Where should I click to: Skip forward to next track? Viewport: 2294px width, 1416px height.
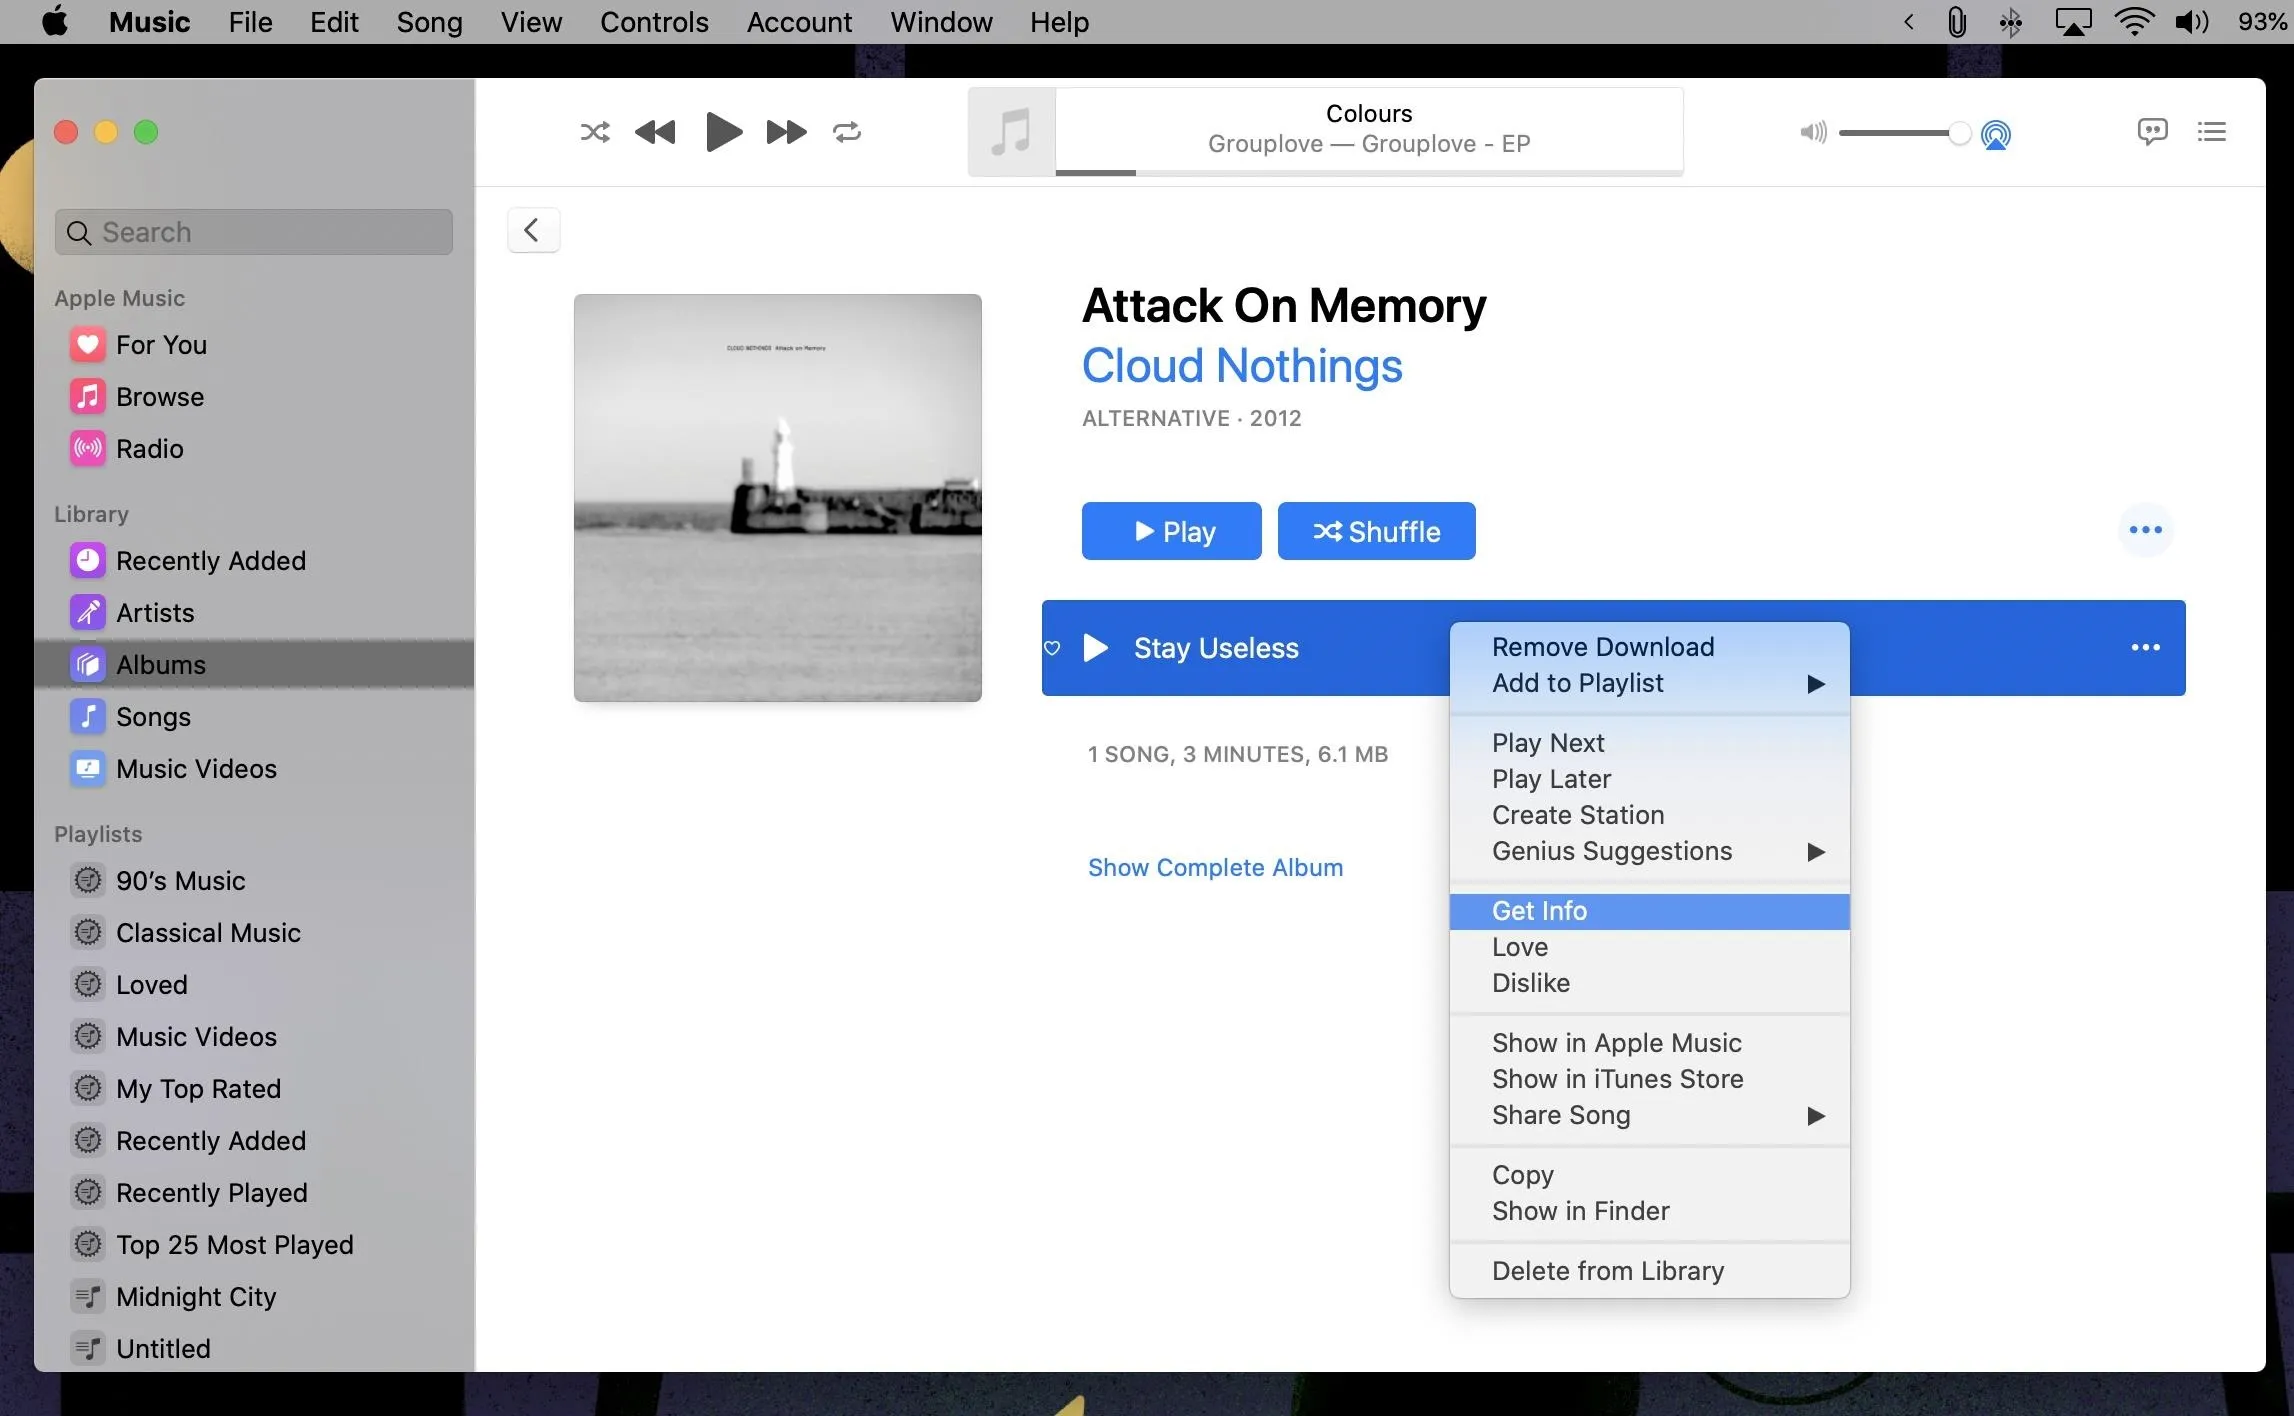click(786, 132)
